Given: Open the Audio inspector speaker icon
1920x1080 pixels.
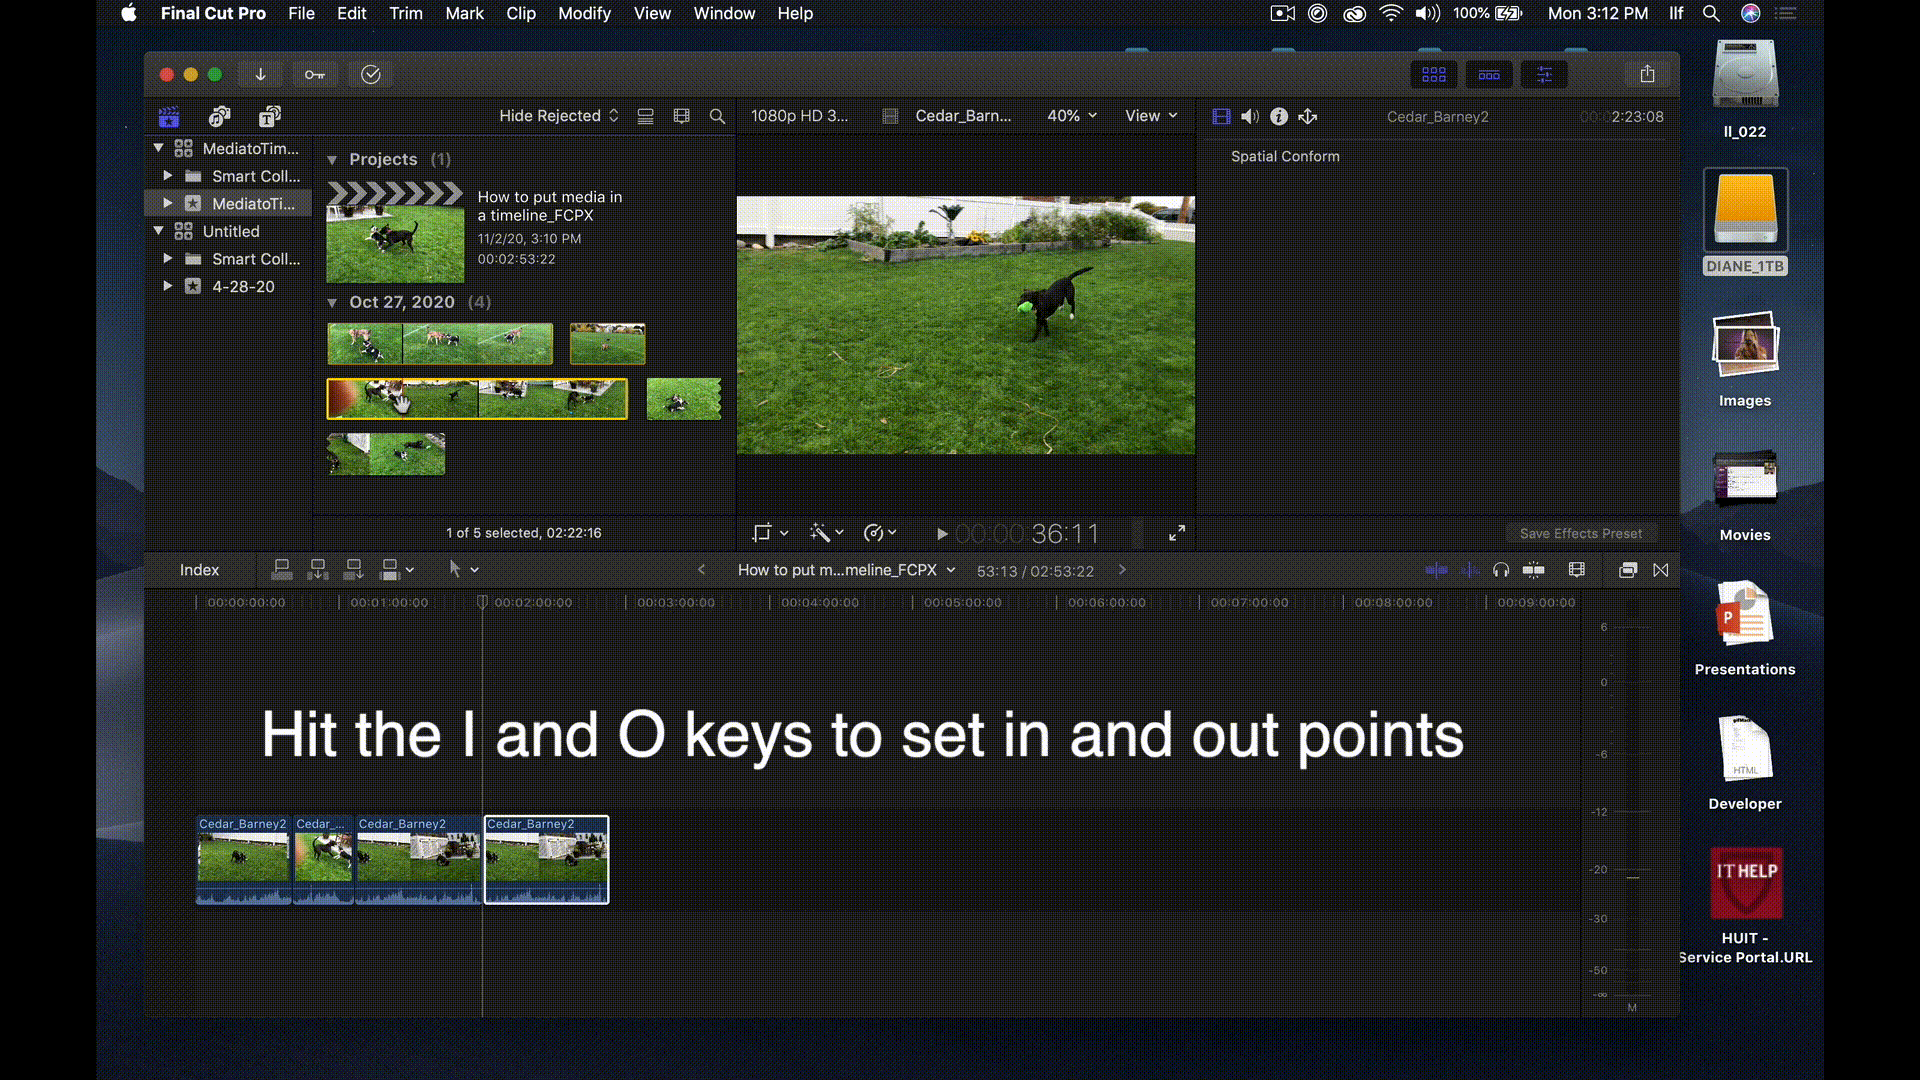Looking at the screenshot, I should click(x=1249, y=117).
